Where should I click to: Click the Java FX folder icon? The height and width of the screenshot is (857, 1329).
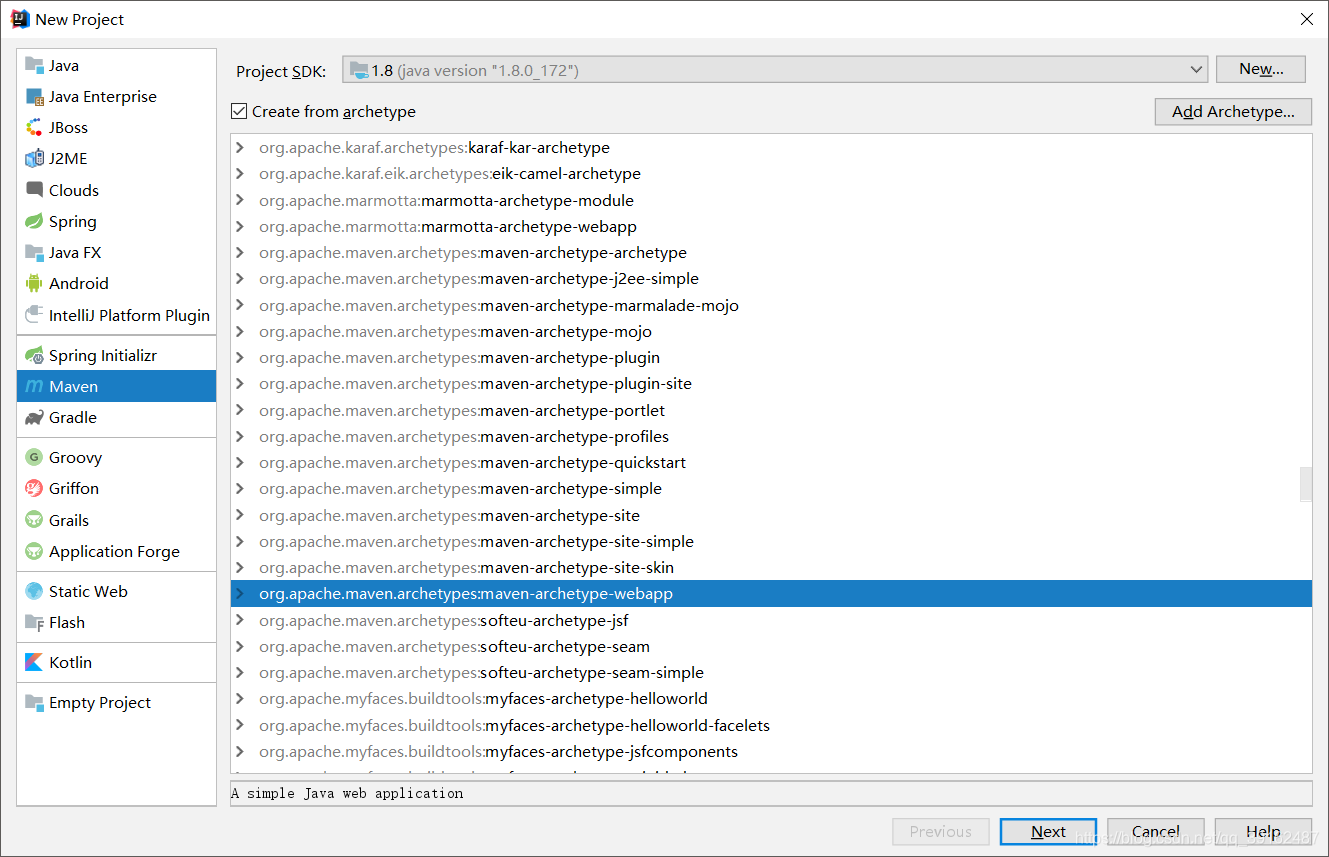34,252
